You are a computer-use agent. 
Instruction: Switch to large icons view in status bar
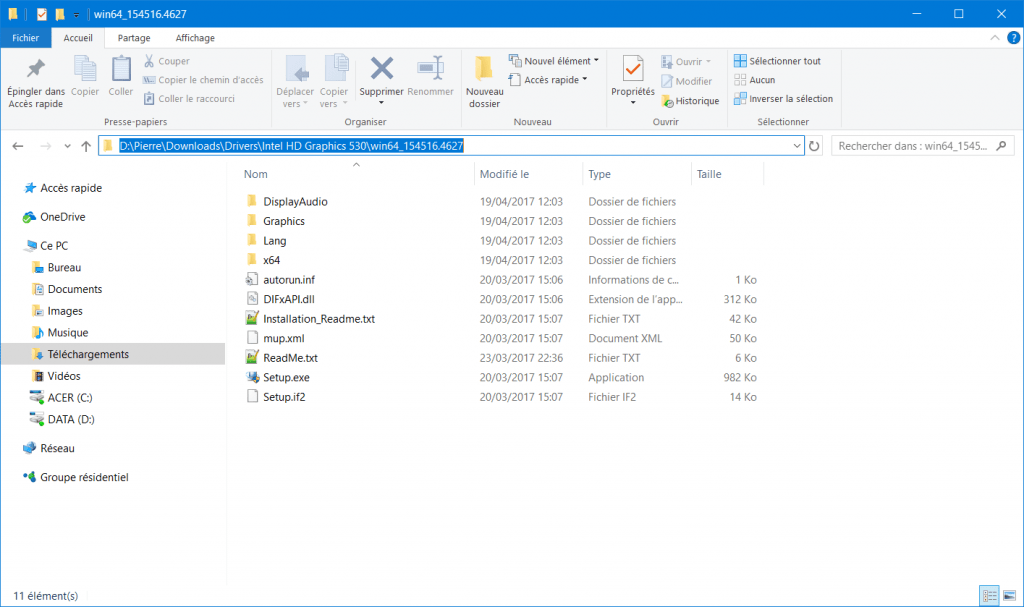pyautogui.click(x=1010, y=595)
